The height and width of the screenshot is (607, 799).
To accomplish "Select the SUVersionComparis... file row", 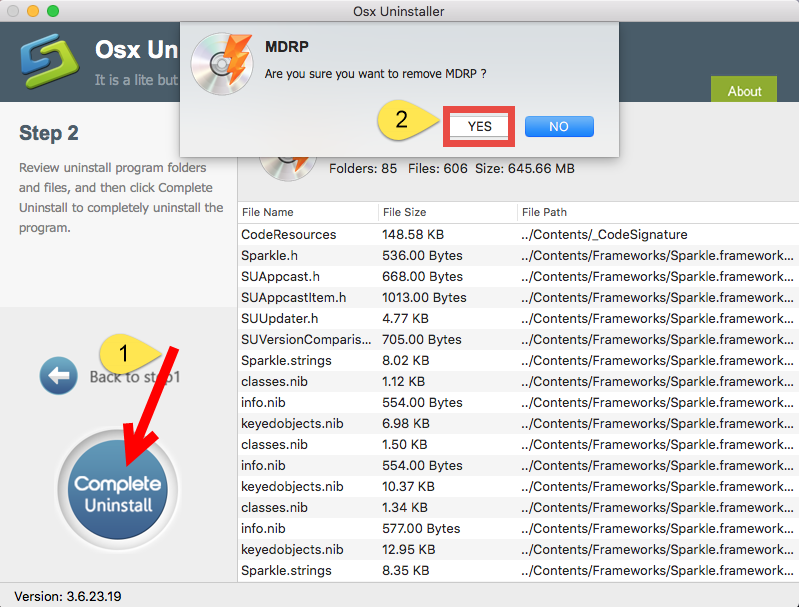I will click(x=518, y=339).
